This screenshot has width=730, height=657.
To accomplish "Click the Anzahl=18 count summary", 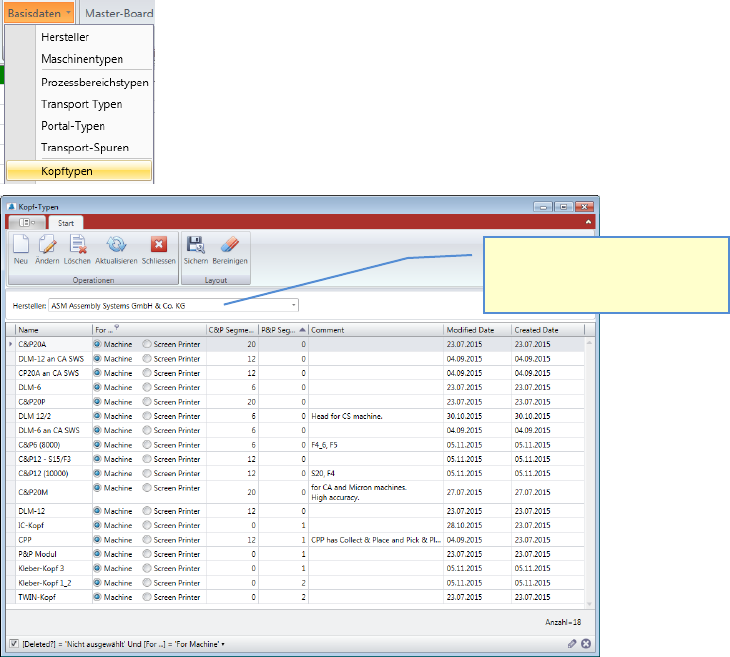I will (x=563, y=622).
